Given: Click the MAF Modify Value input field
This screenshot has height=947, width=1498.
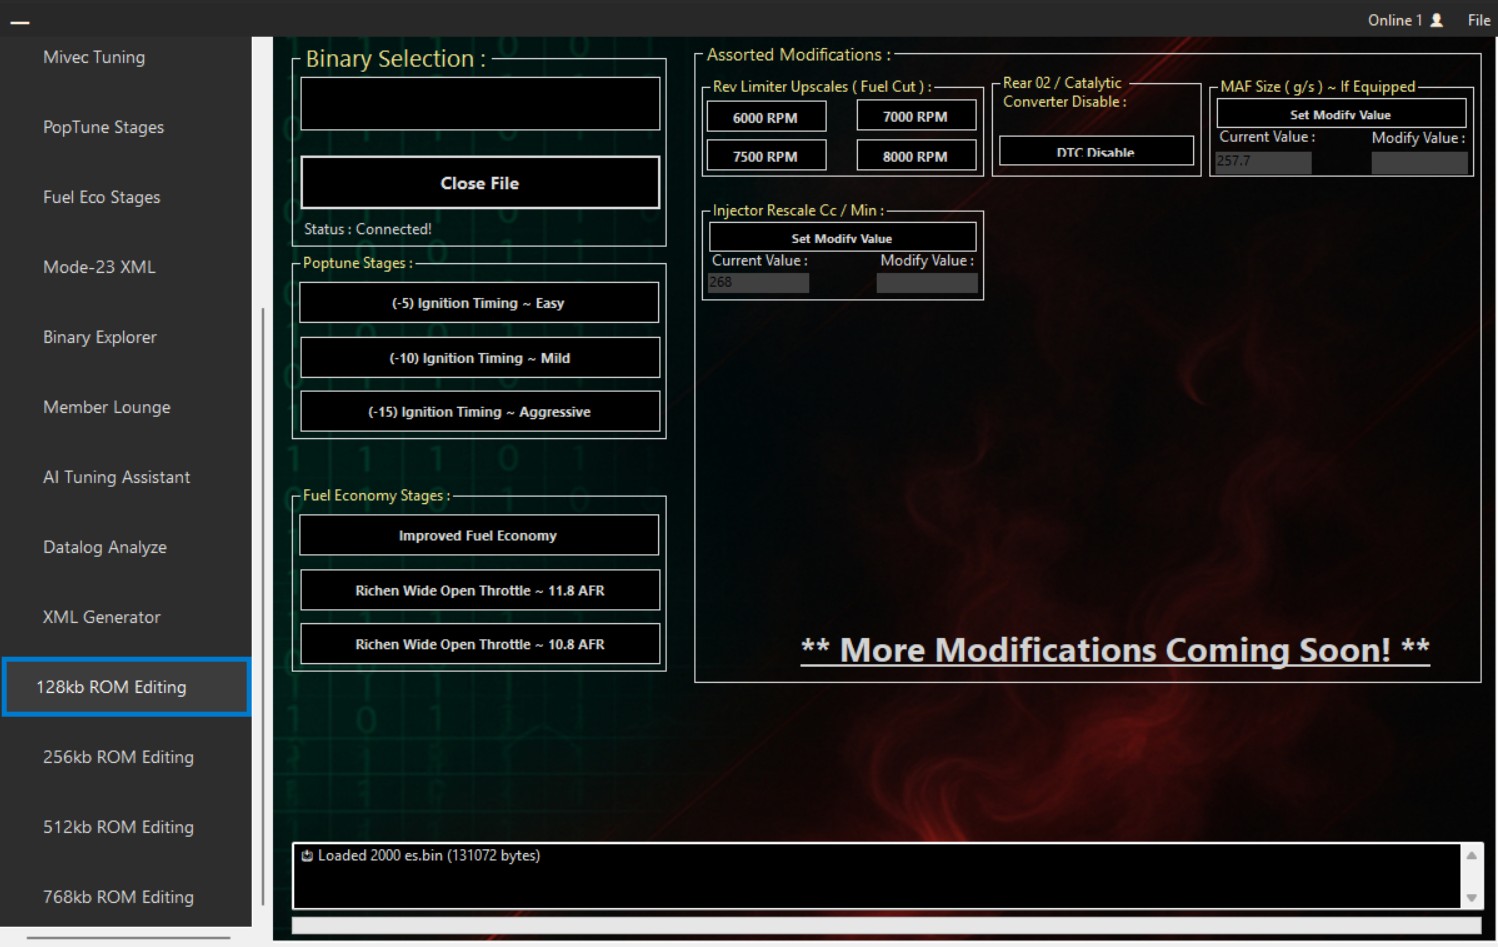Looking at the screenshot, I should (x=1419, y=162).
